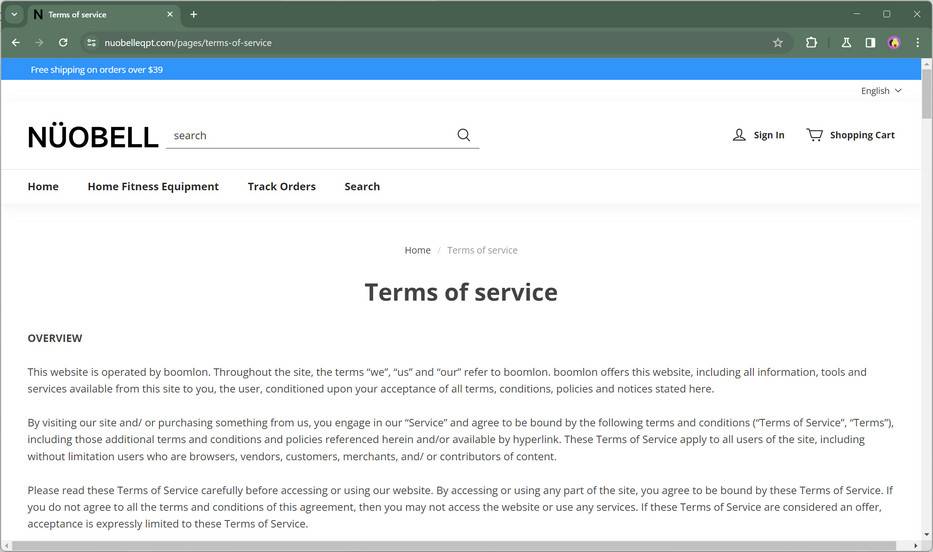Go to Home in navigation menu

[43, 186]
